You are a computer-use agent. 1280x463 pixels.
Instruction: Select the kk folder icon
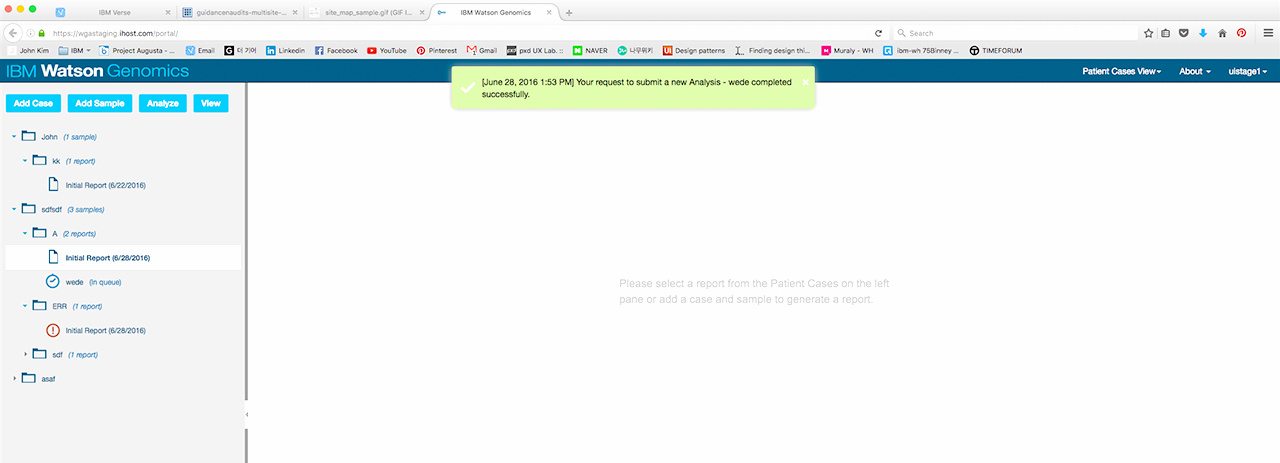click(40, 160)
